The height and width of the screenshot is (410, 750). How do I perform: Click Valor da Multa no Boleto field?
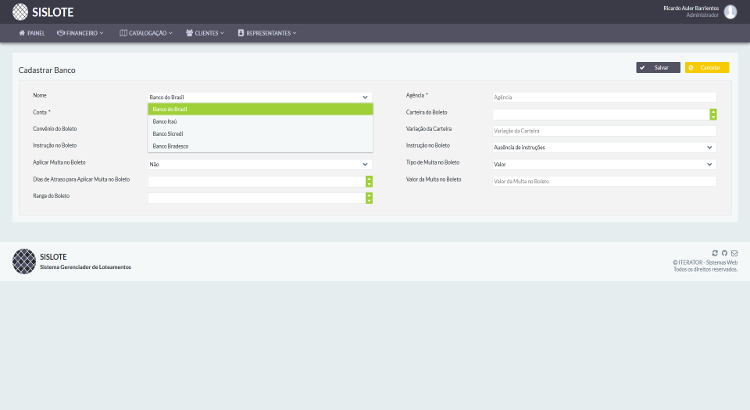pyautogui.click(x=604, y=181)
